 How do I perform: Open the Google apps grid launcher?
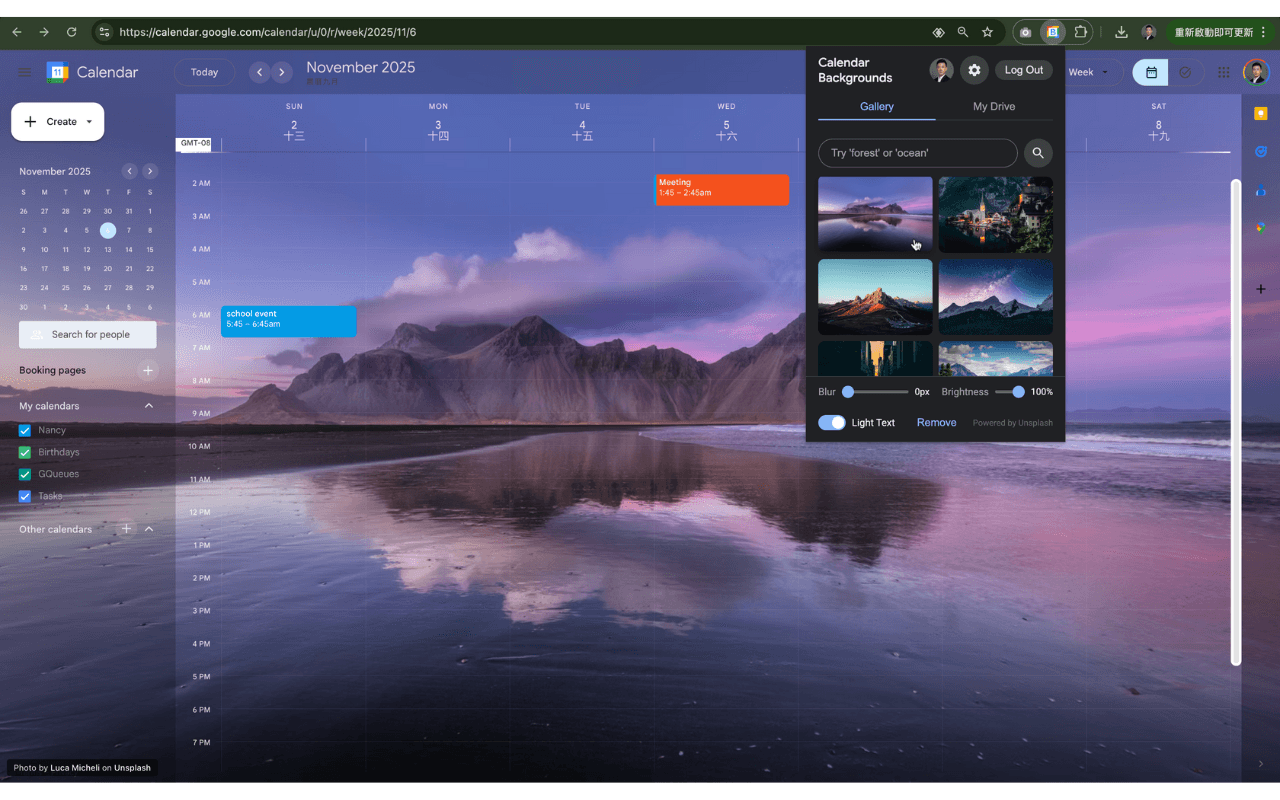tap(1223, 72)
